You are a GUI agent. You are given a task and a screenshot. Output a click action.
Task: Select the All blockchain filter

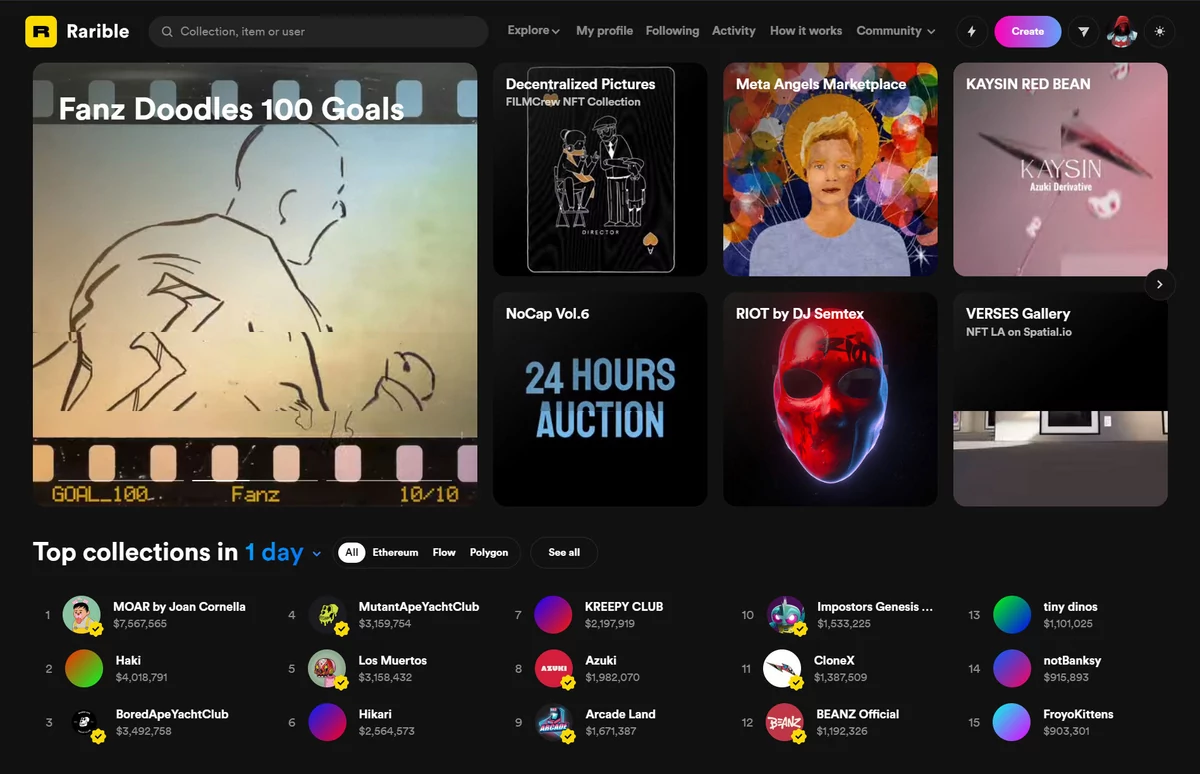coord(351,552)
